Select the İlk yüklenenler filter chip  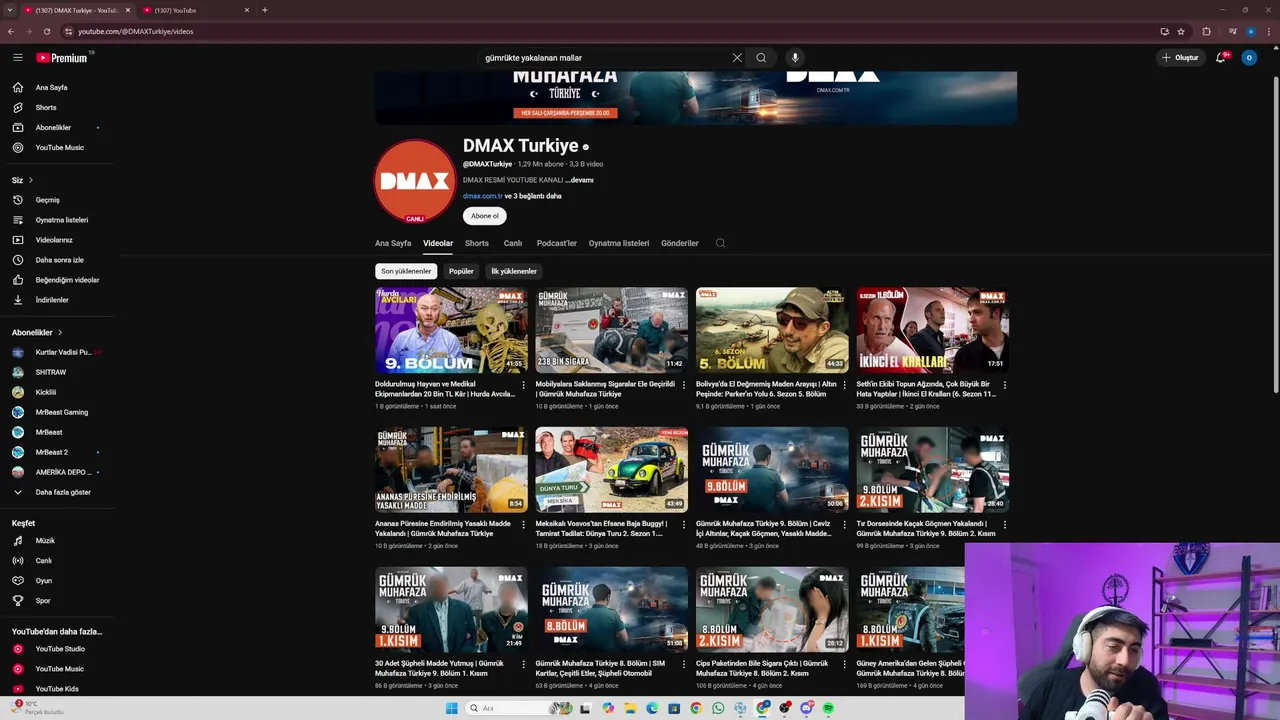(514, 271)
